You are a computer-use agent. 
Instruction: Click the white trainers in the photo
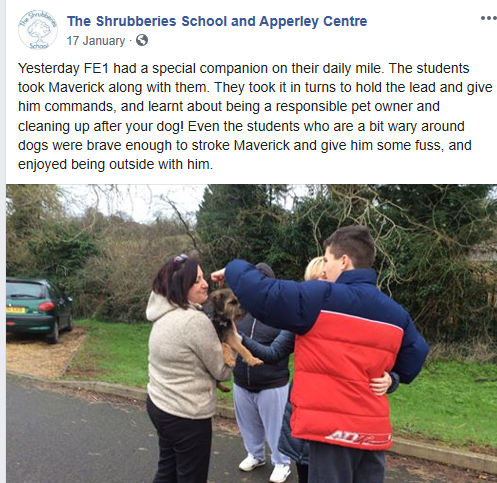[267, 468]
